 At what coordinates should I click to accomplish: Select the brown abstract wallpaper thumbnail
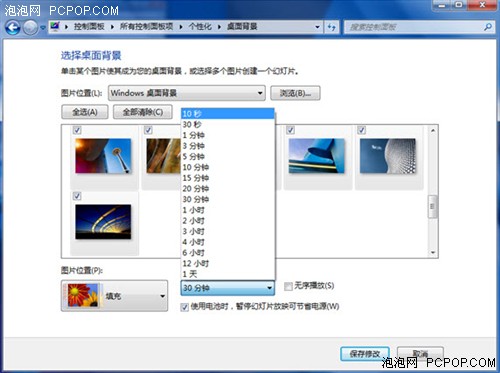click(163, 156)
